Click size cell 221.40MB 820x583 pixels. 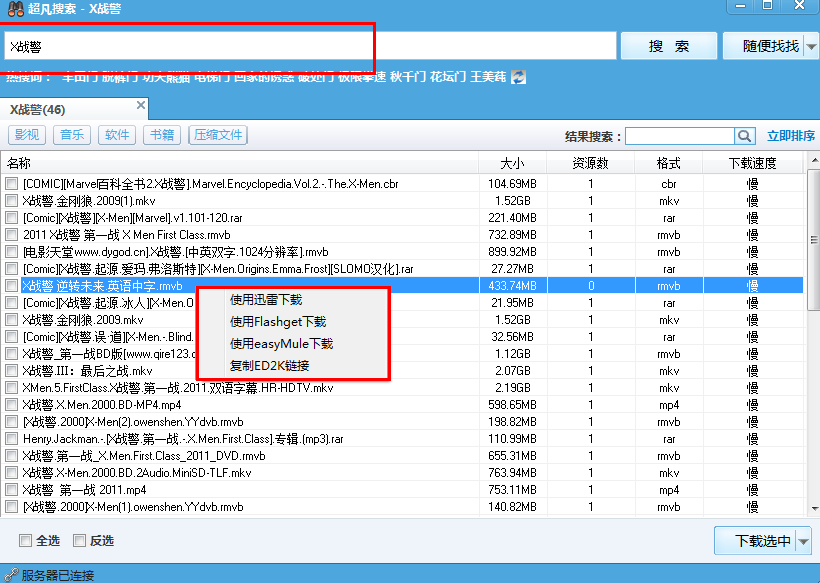click(x=512, y=218)
